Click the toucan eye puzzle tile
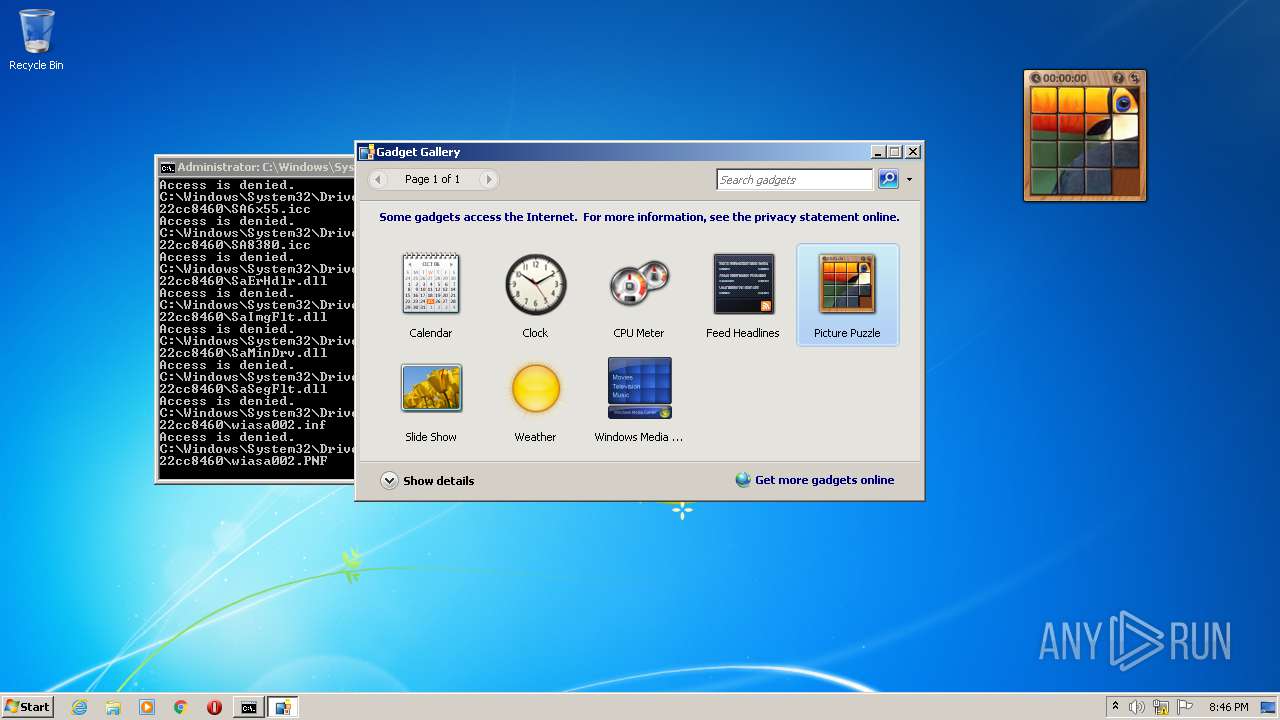1280x720 pixels. coord(1125,101)
